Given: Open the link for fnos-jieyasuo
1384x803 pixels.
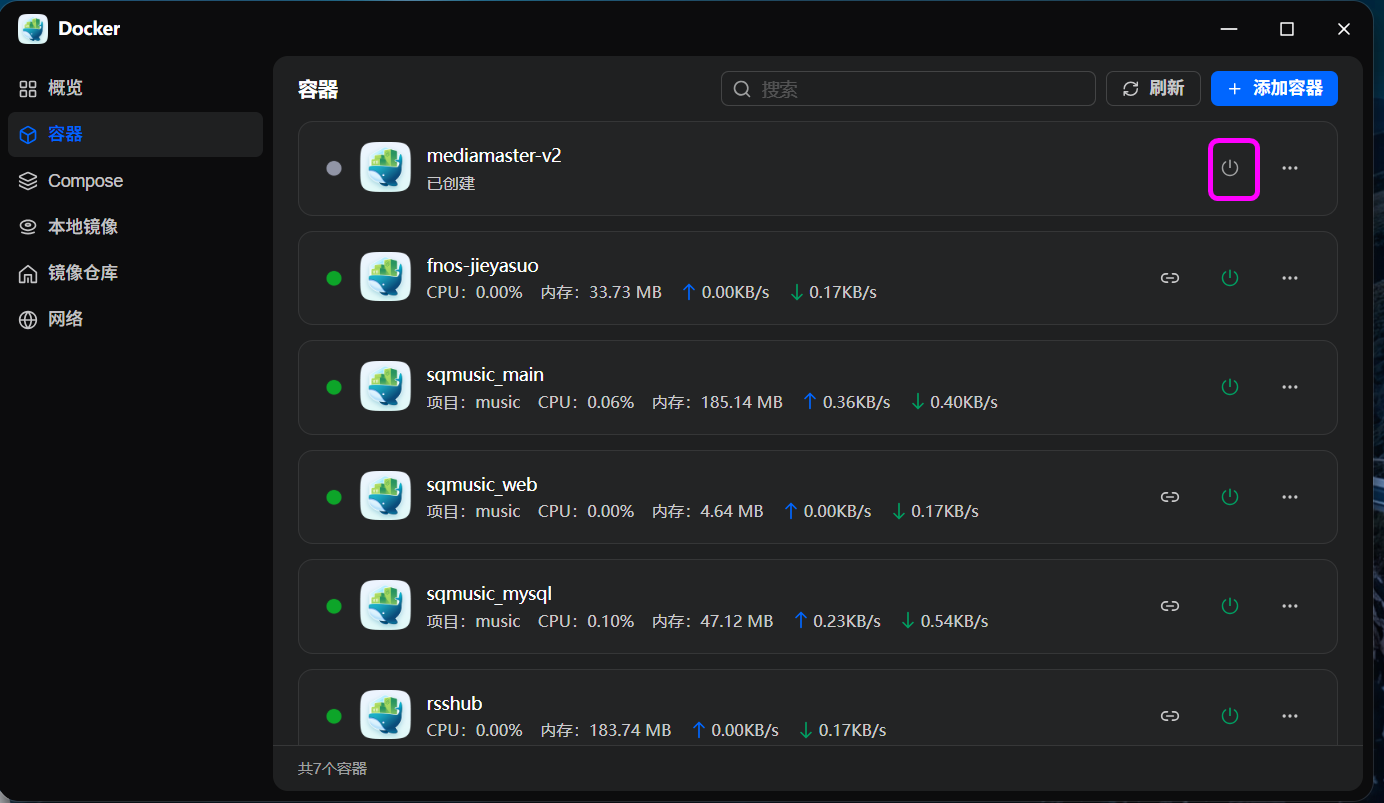Looking at the screenshot, I should click(1170, 278).
